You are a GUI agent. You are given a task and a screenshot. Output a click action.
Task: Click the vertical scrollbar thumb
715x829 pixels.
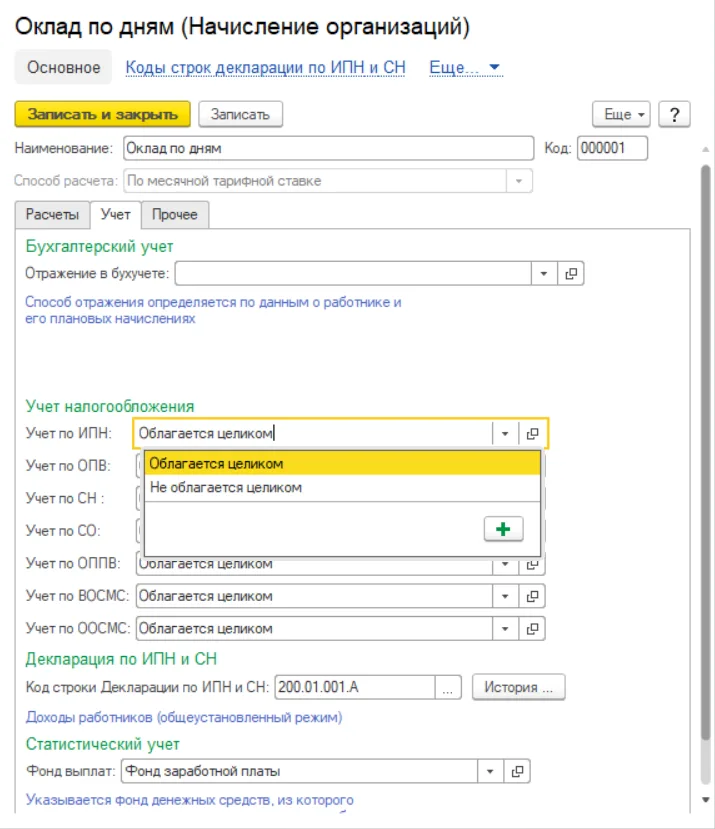tap(705, 452)
